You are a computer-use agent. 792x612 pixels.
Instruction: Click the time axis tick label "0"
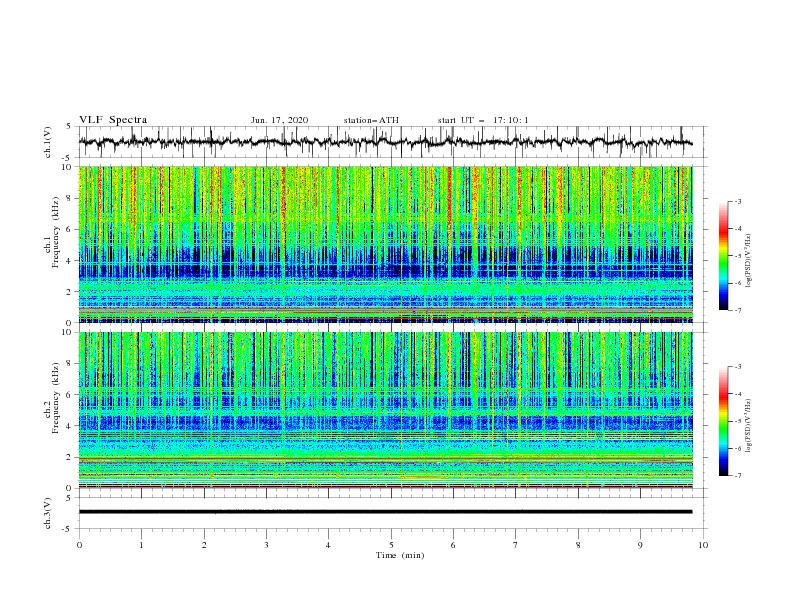[x=79, y=545]
